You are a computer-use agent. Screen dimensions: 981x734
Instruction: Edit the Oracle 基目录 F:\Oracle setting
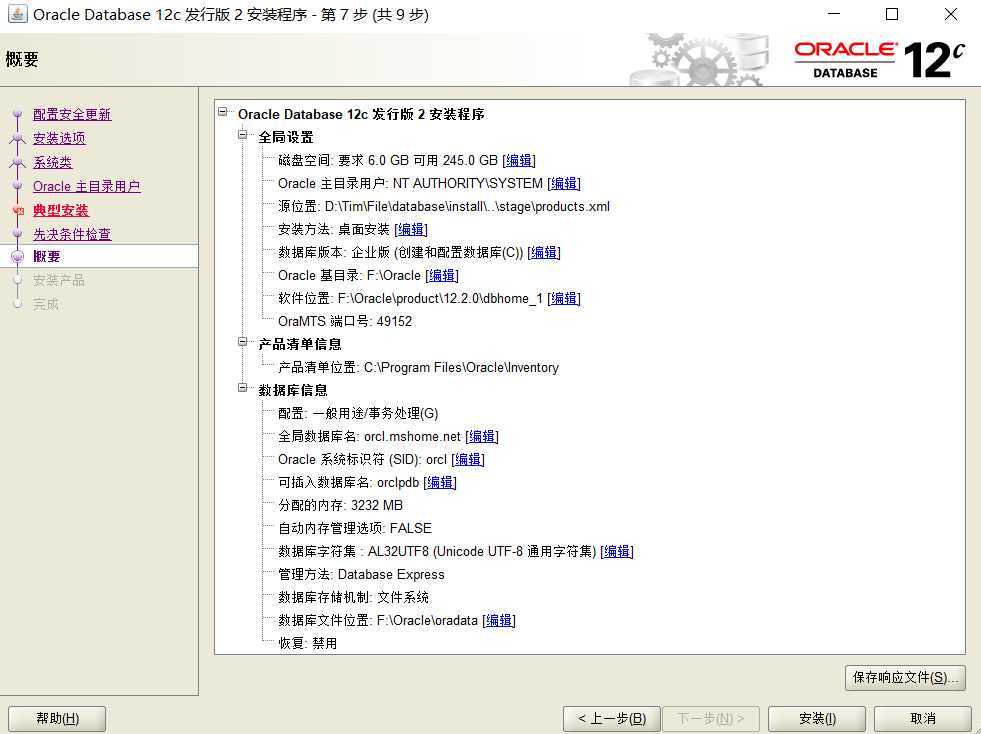[442, 276]
